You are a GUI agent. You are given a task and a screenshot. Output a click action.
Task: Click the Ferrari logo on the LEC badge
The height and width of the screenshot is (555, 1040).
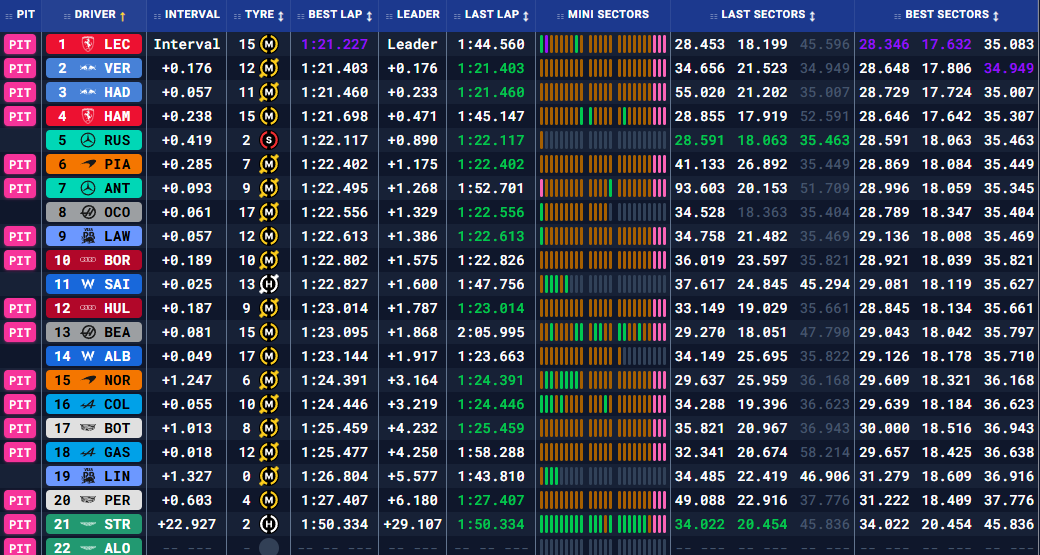(89, 44)
